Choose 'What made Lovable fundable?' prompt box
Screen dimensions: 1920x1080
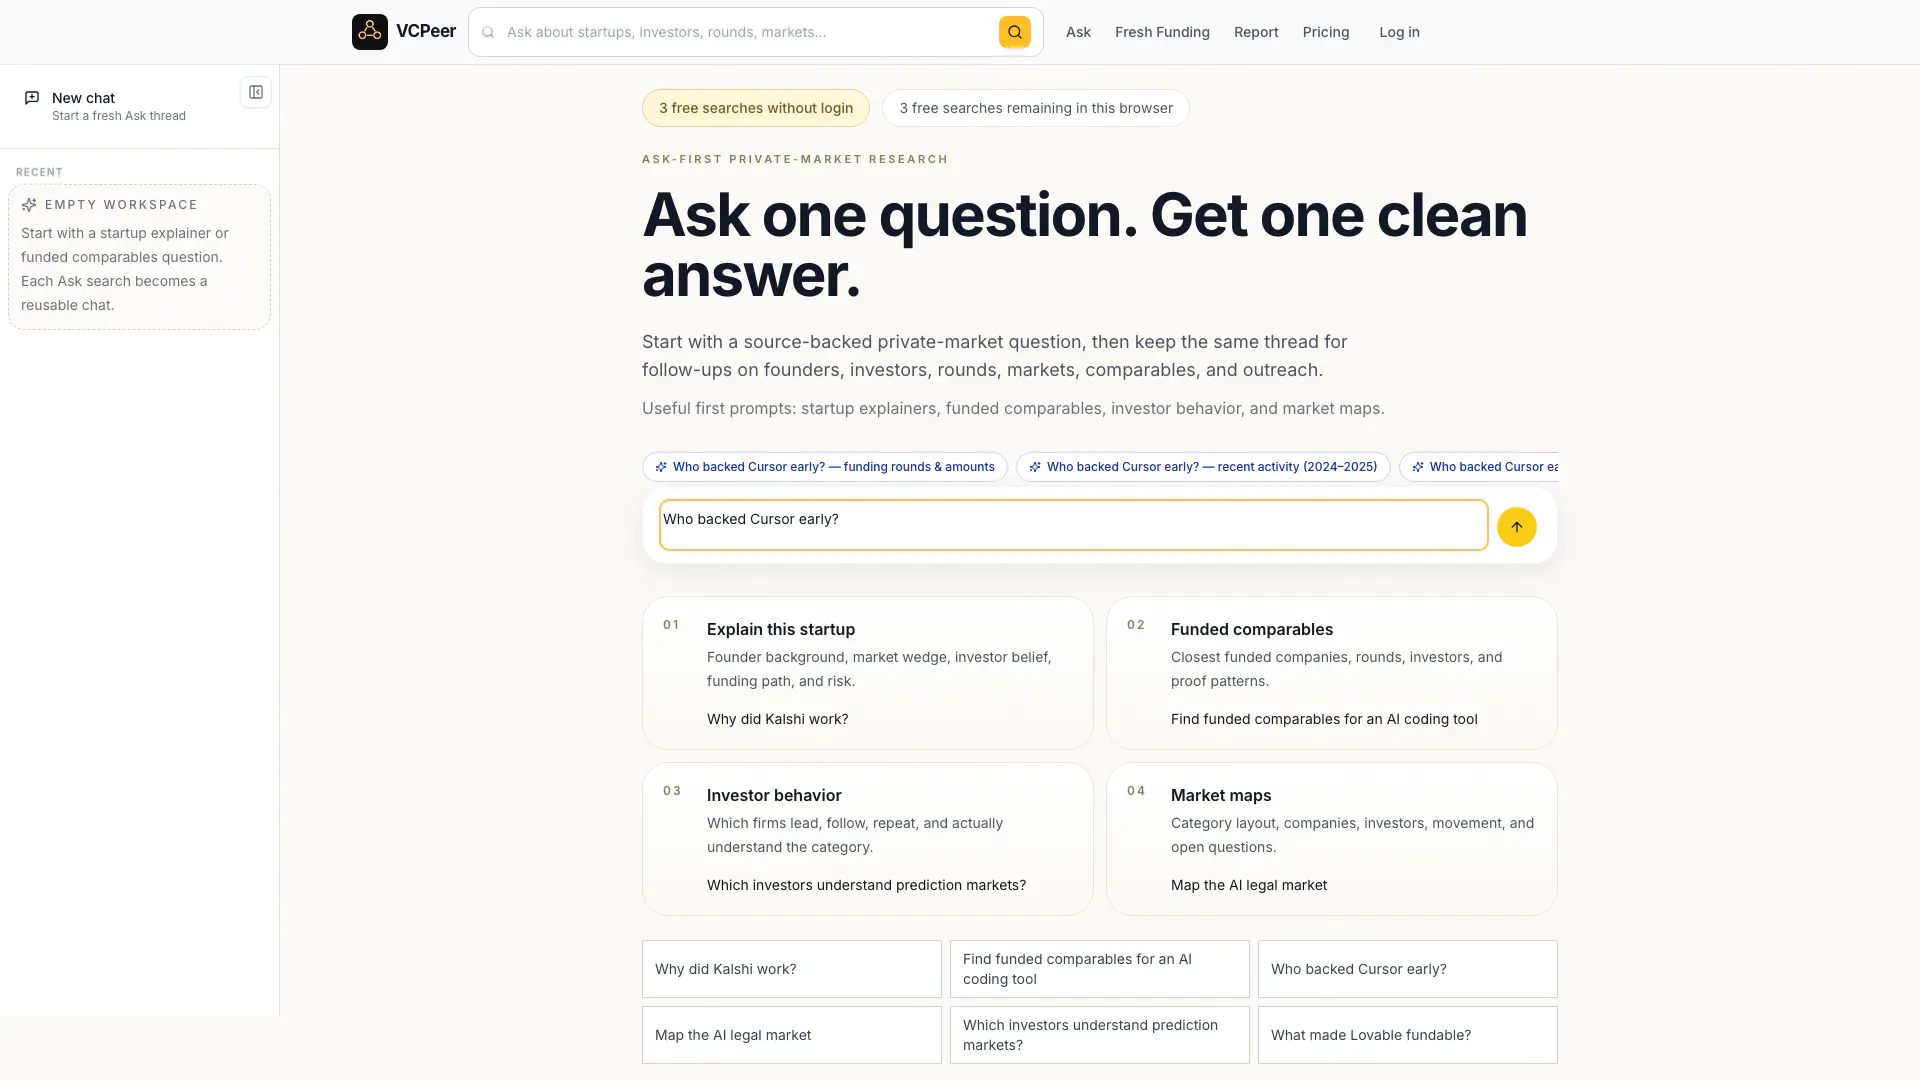click(1408, 1035)
